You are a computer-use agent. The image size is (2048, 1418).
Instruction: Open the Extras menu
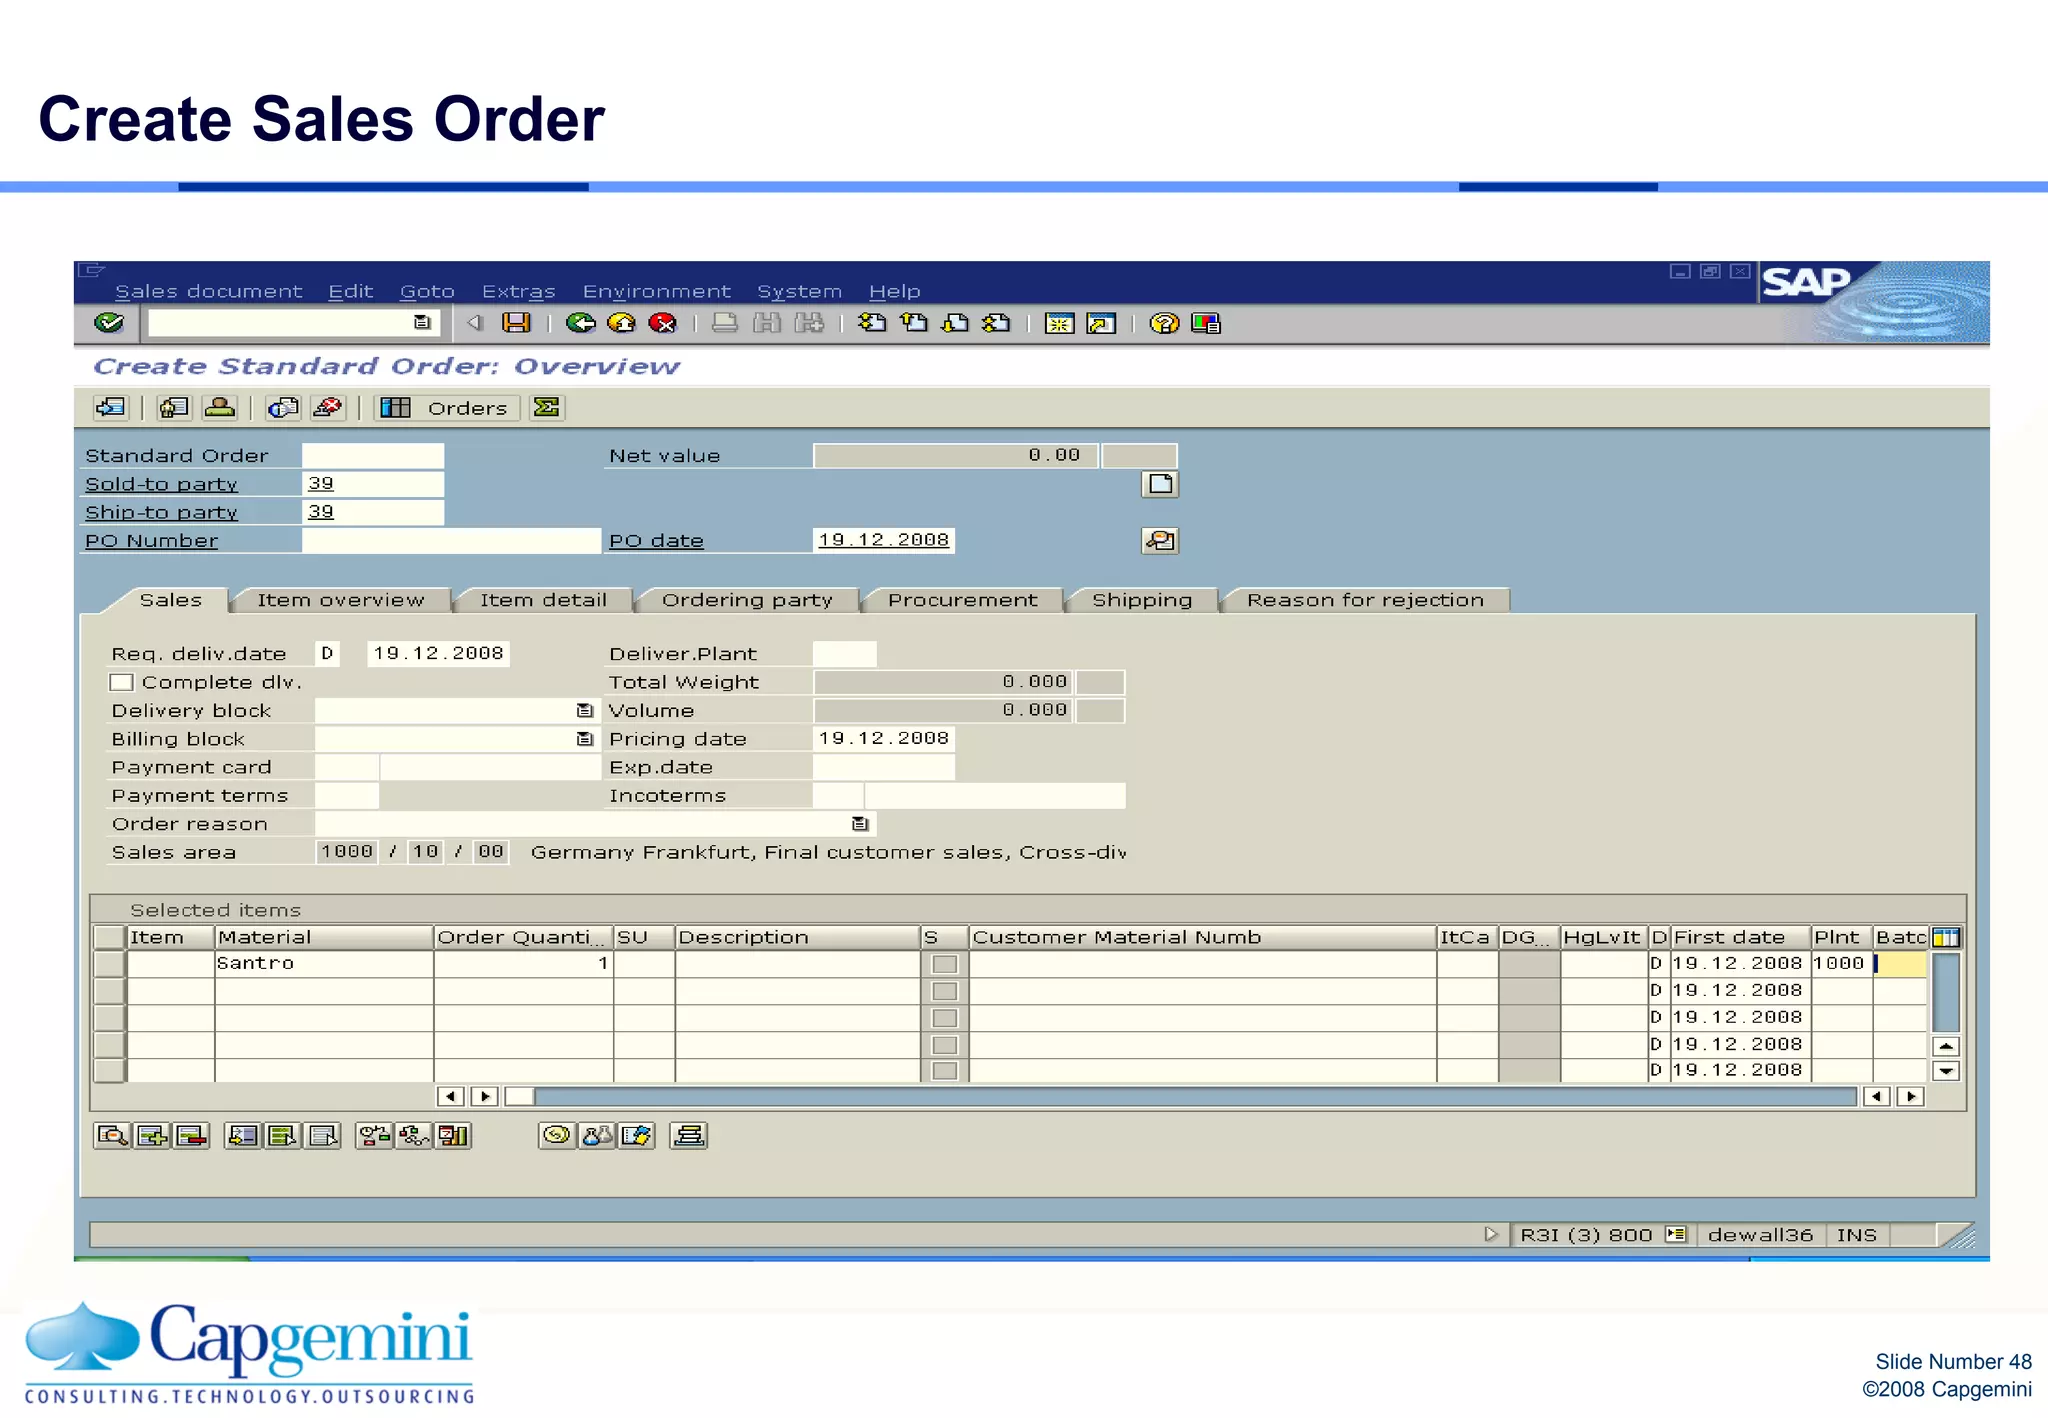tap(518, 292)
